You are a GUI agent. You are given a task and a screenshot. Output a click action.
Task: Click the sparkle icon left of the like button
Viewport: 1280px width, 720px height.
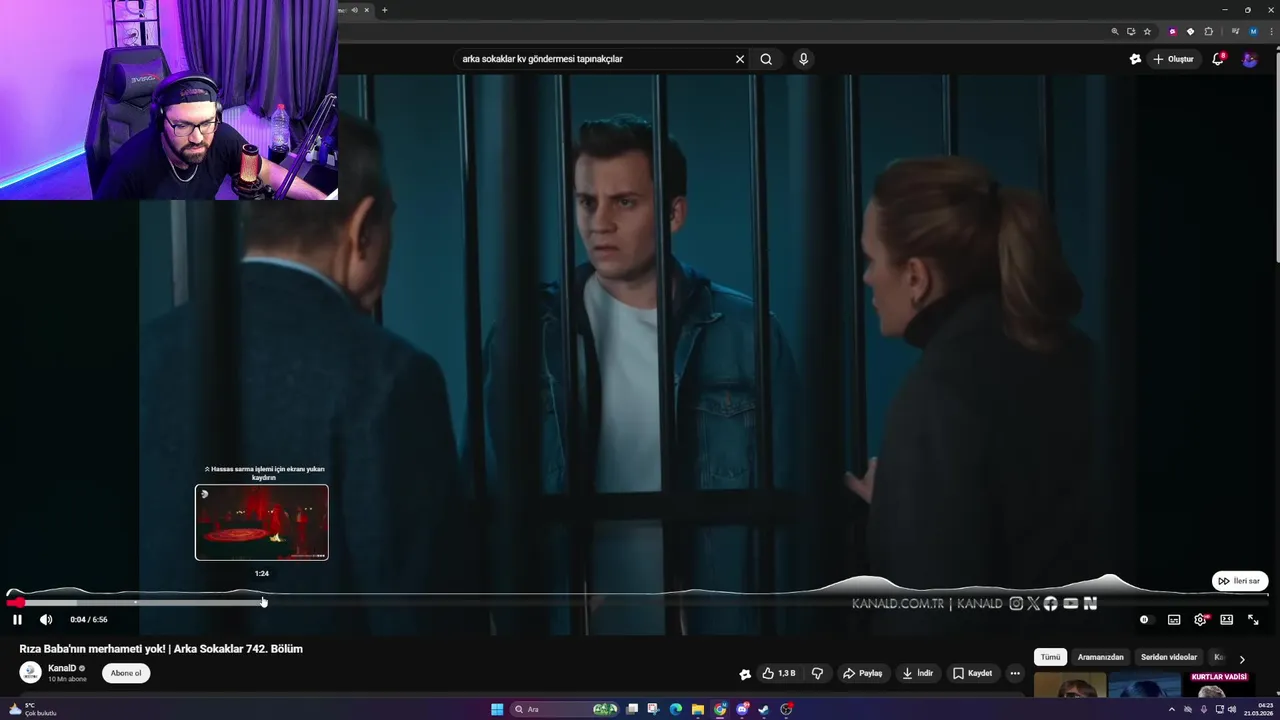coord(745,674)
